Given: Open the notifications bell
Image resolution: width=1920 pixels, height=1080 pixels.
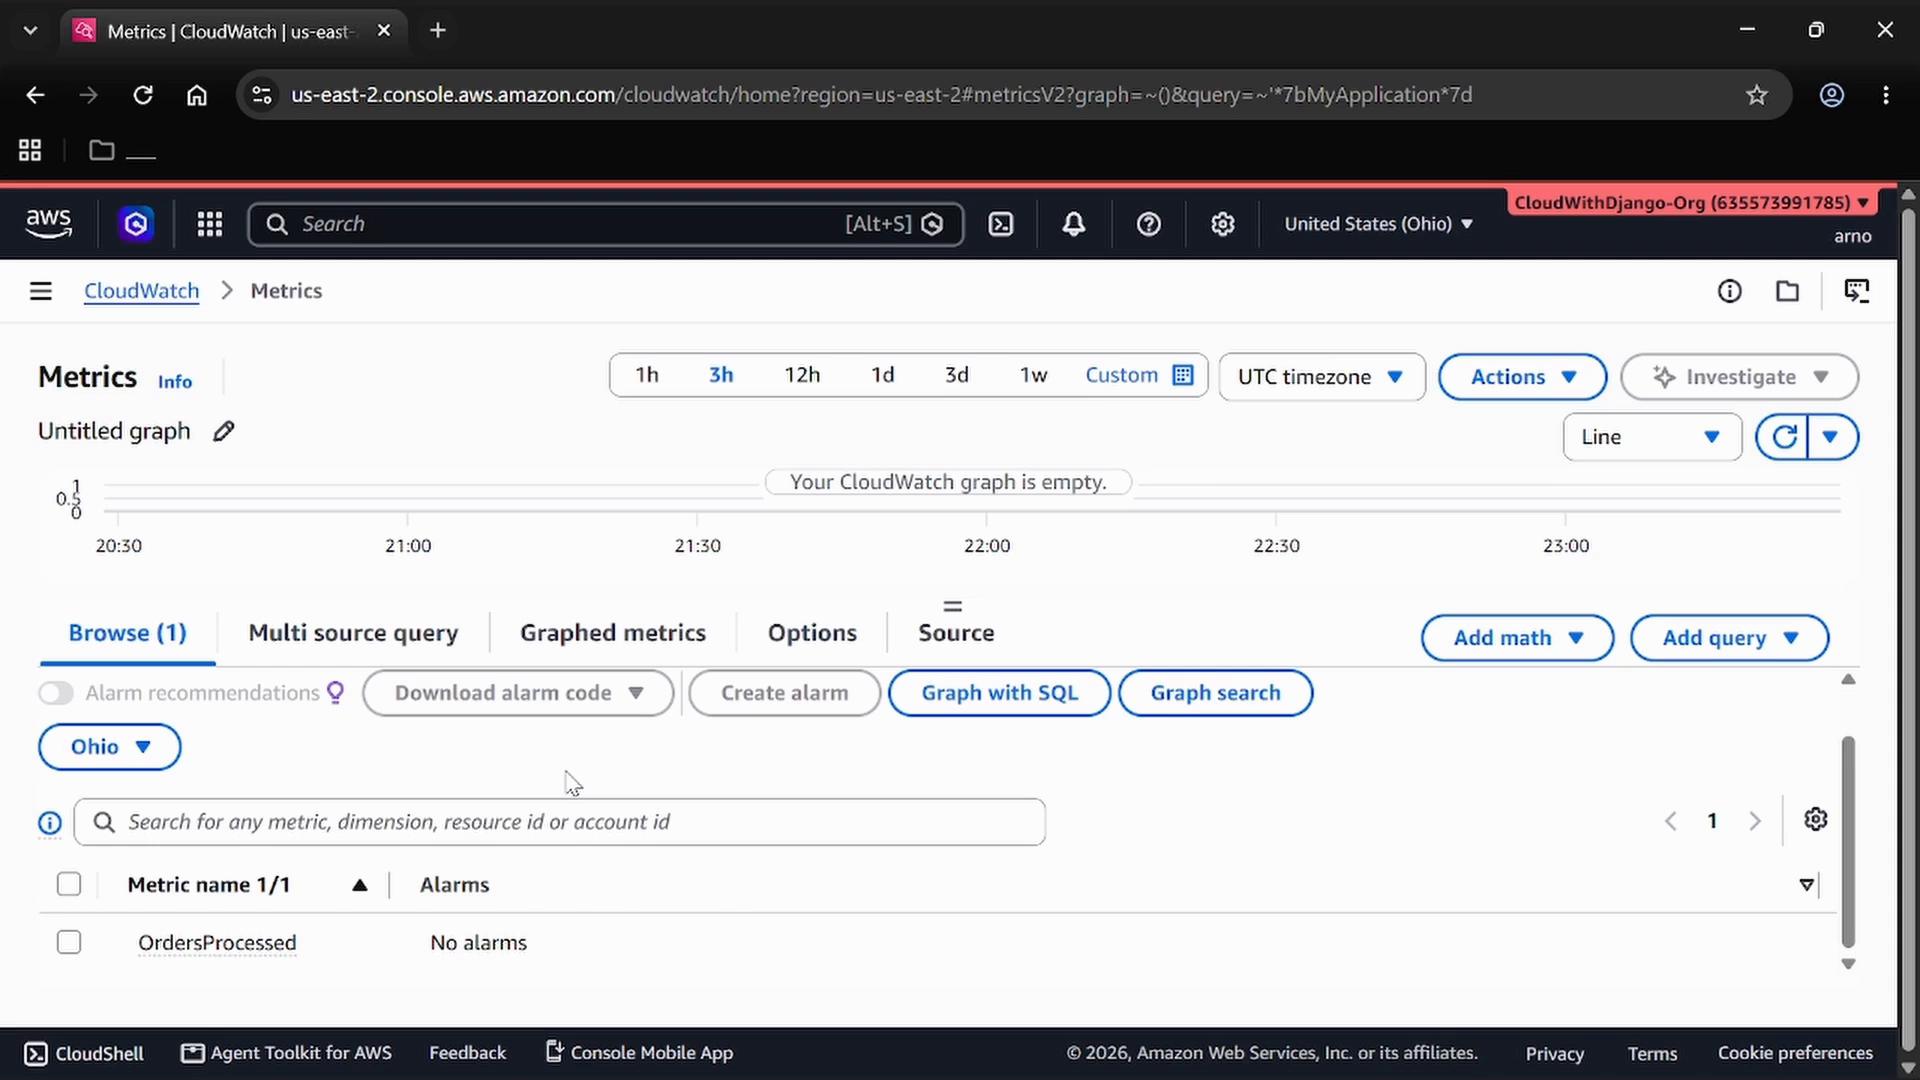Looking at the screenshot, I should coord(1074,224).
